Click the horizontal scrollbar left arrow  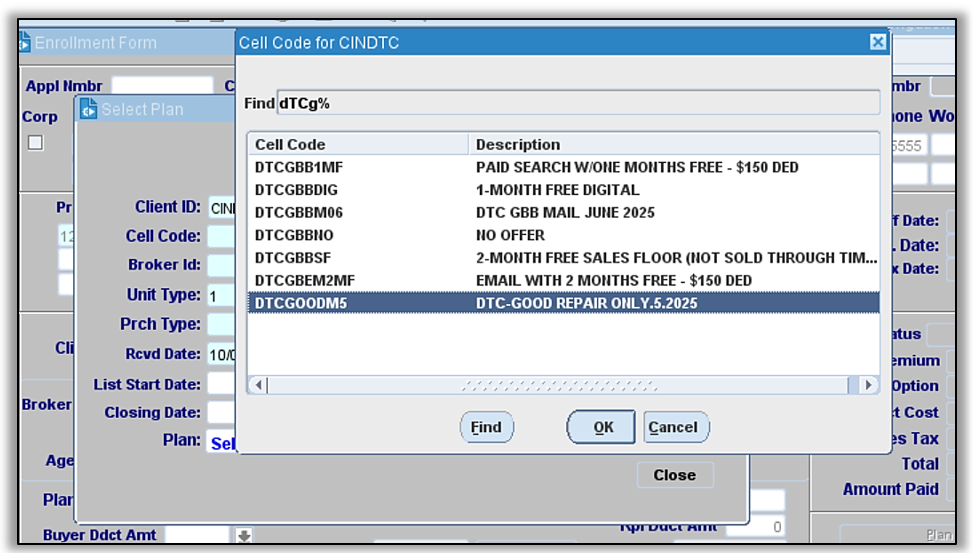pyautogui.click(x=258, y=385)
